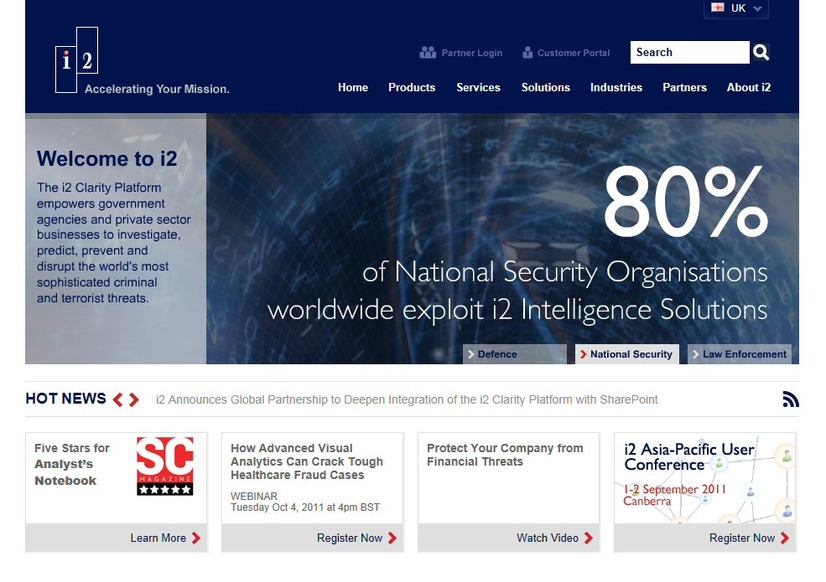Go to Customer Portal
Image resolution: width=826 pixels, height=582 pixels.
[x=574, y=53]
